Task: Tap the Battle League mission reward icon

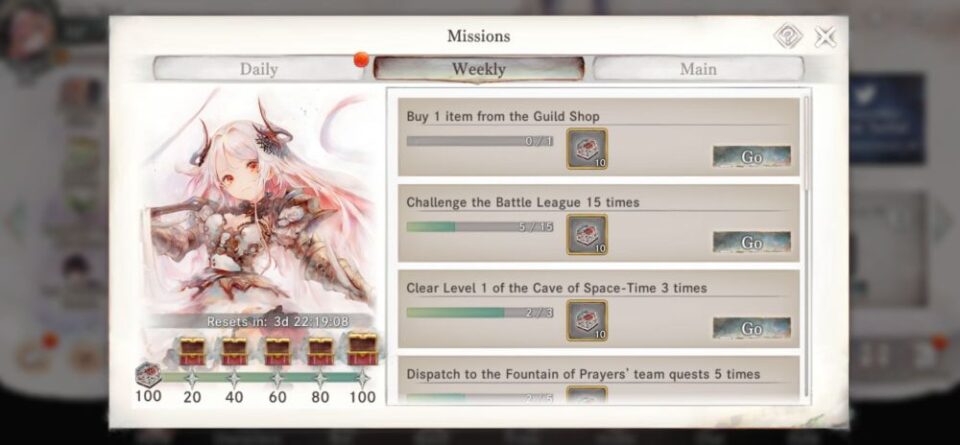Action: pyautogui.click(x=587, y=234)
